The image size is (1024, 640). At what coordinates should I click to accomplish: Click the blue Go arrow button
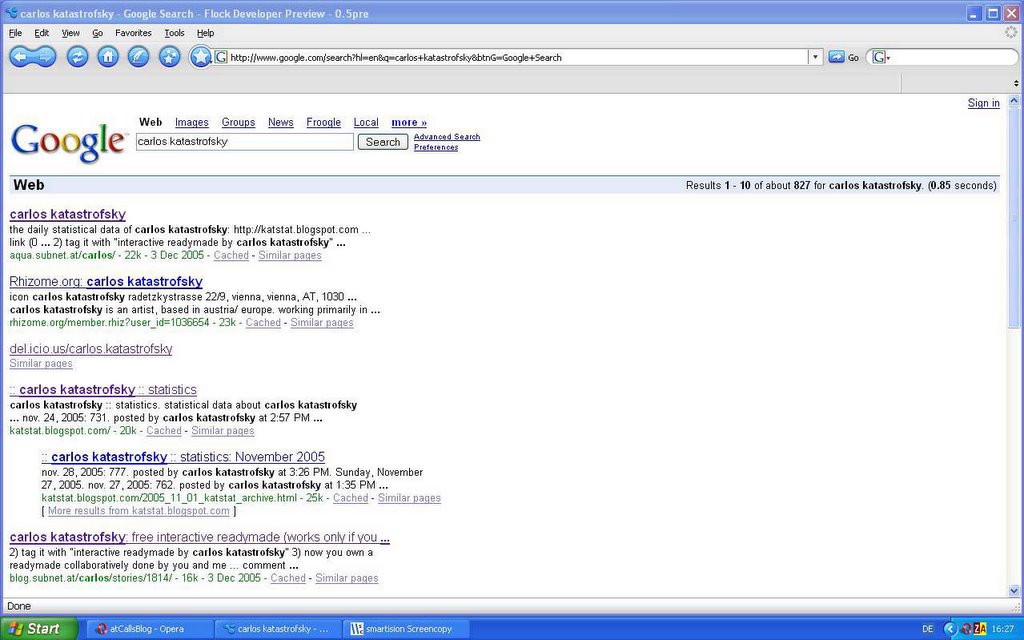tap(837, 57)
